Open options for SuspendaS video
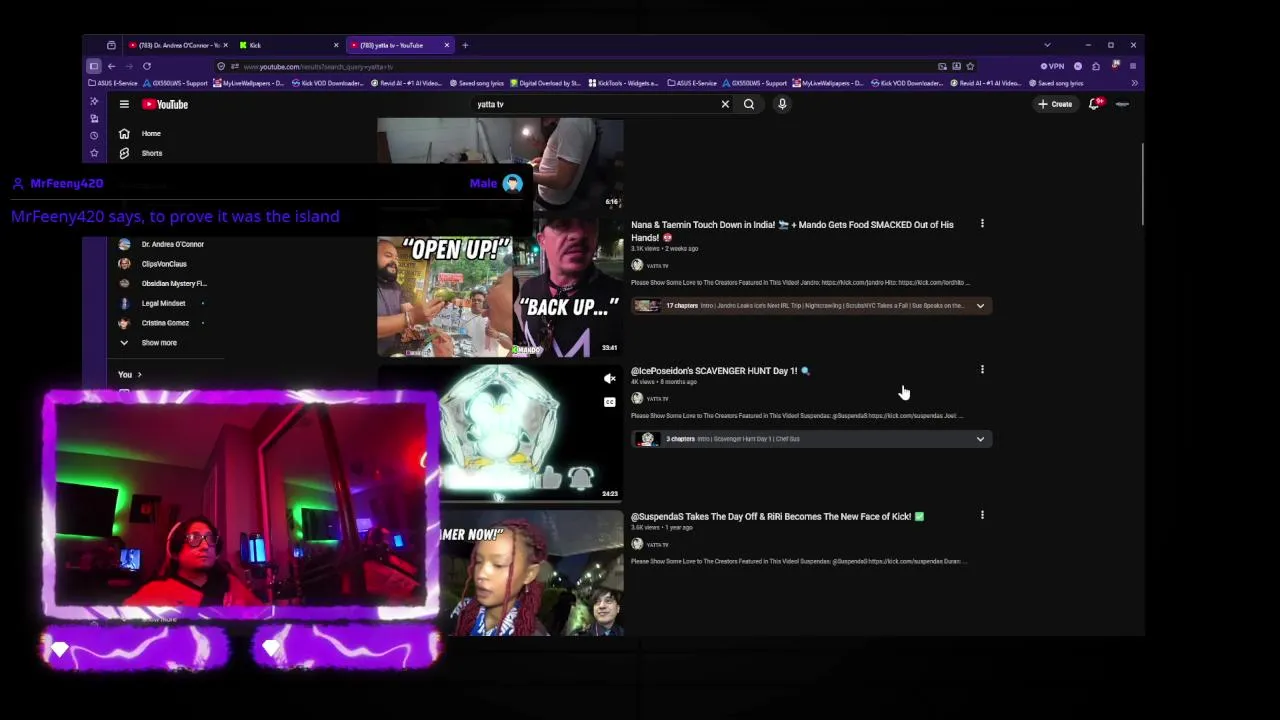 tap(982, 516)
